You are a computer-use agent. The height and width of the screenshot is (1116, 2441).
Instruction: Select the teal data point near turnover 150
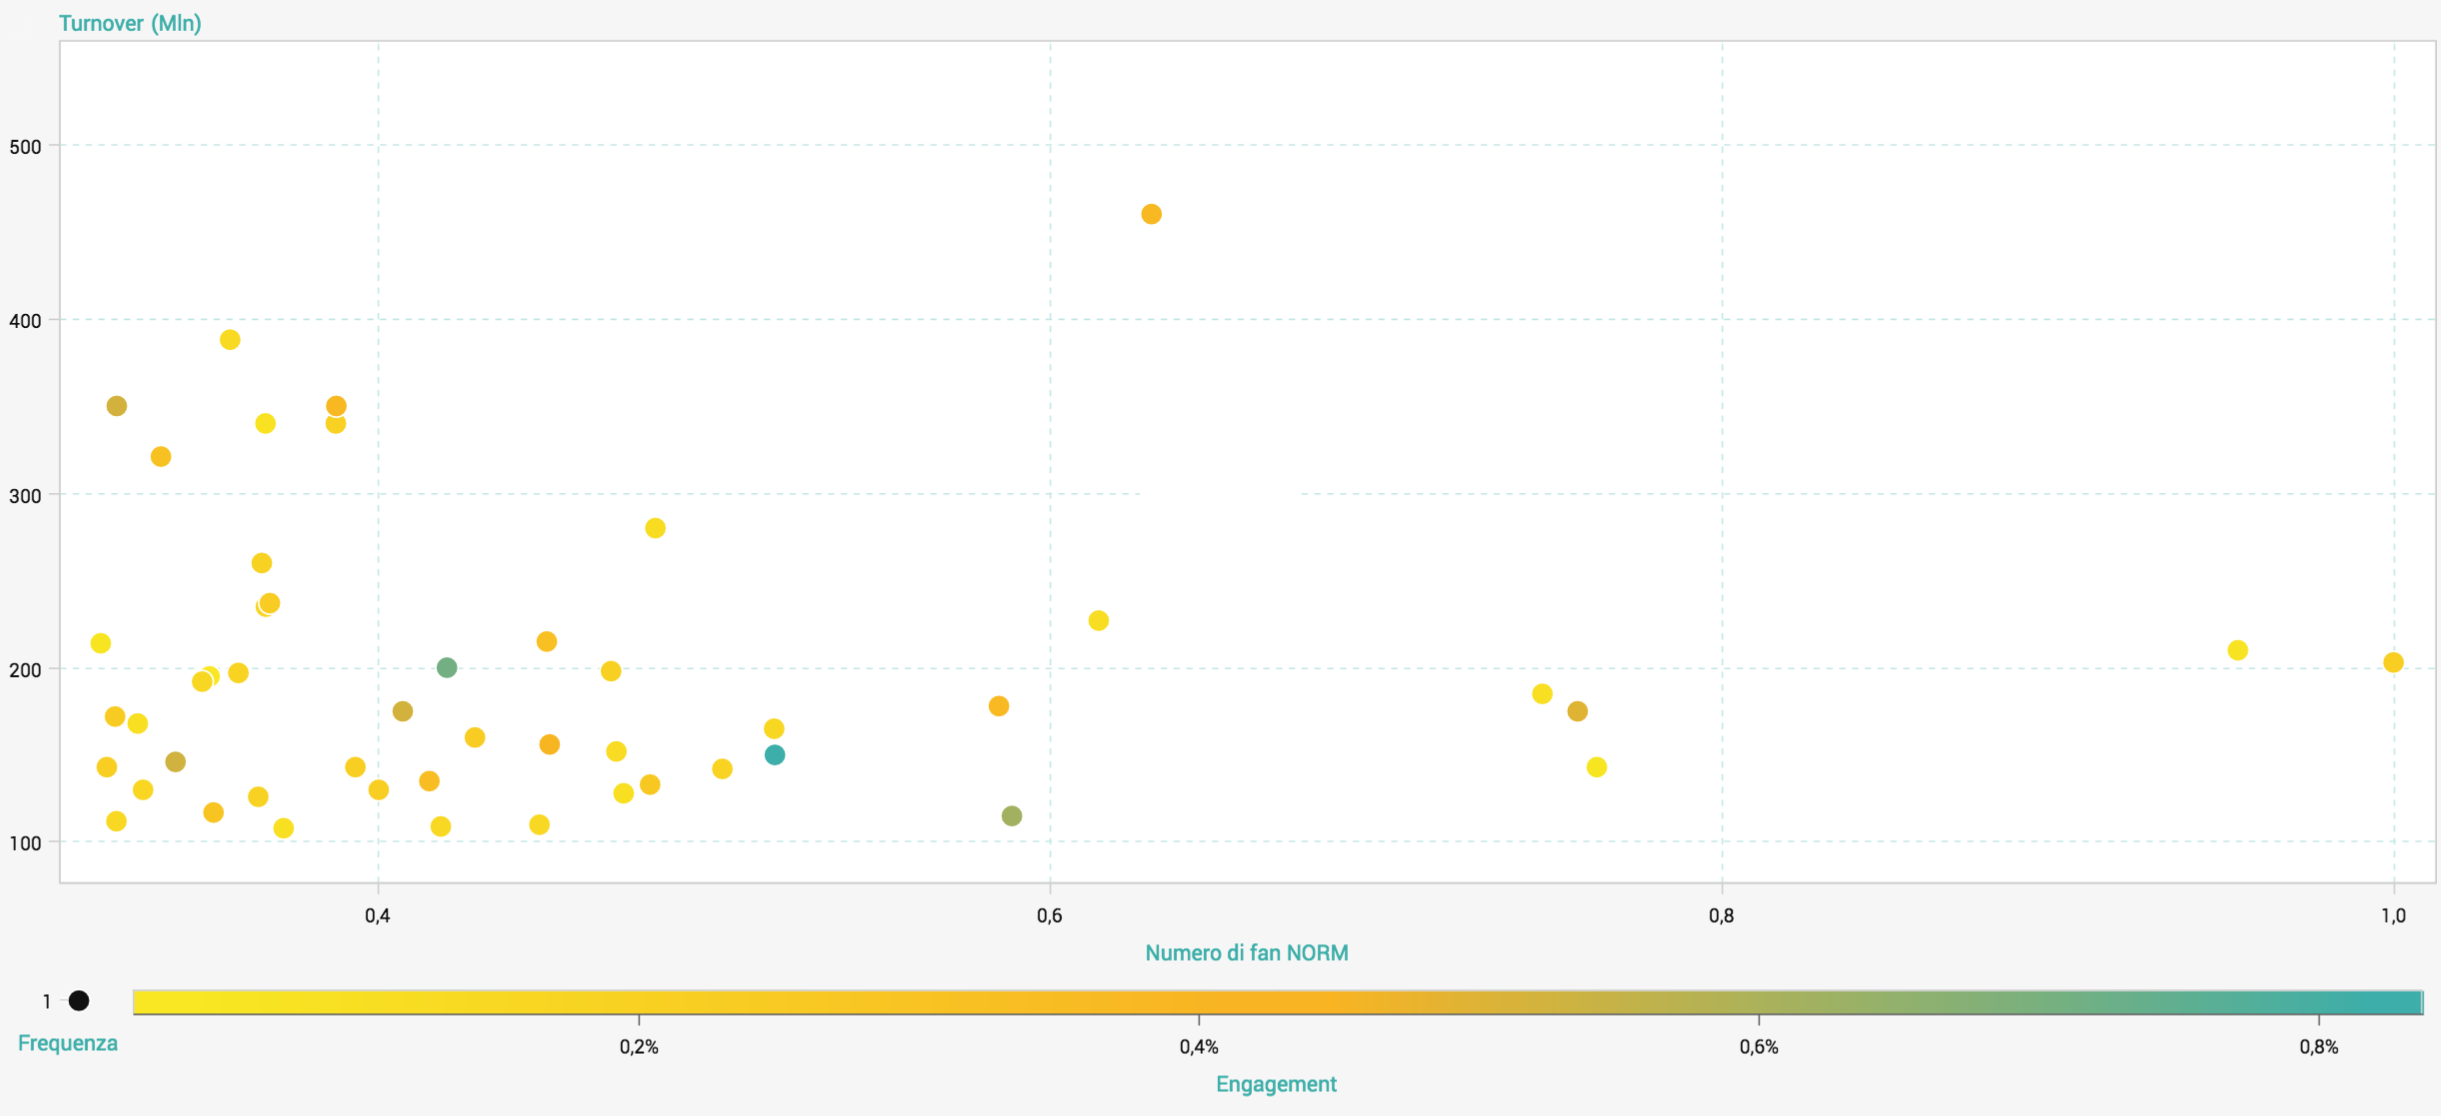pos(775,755)
